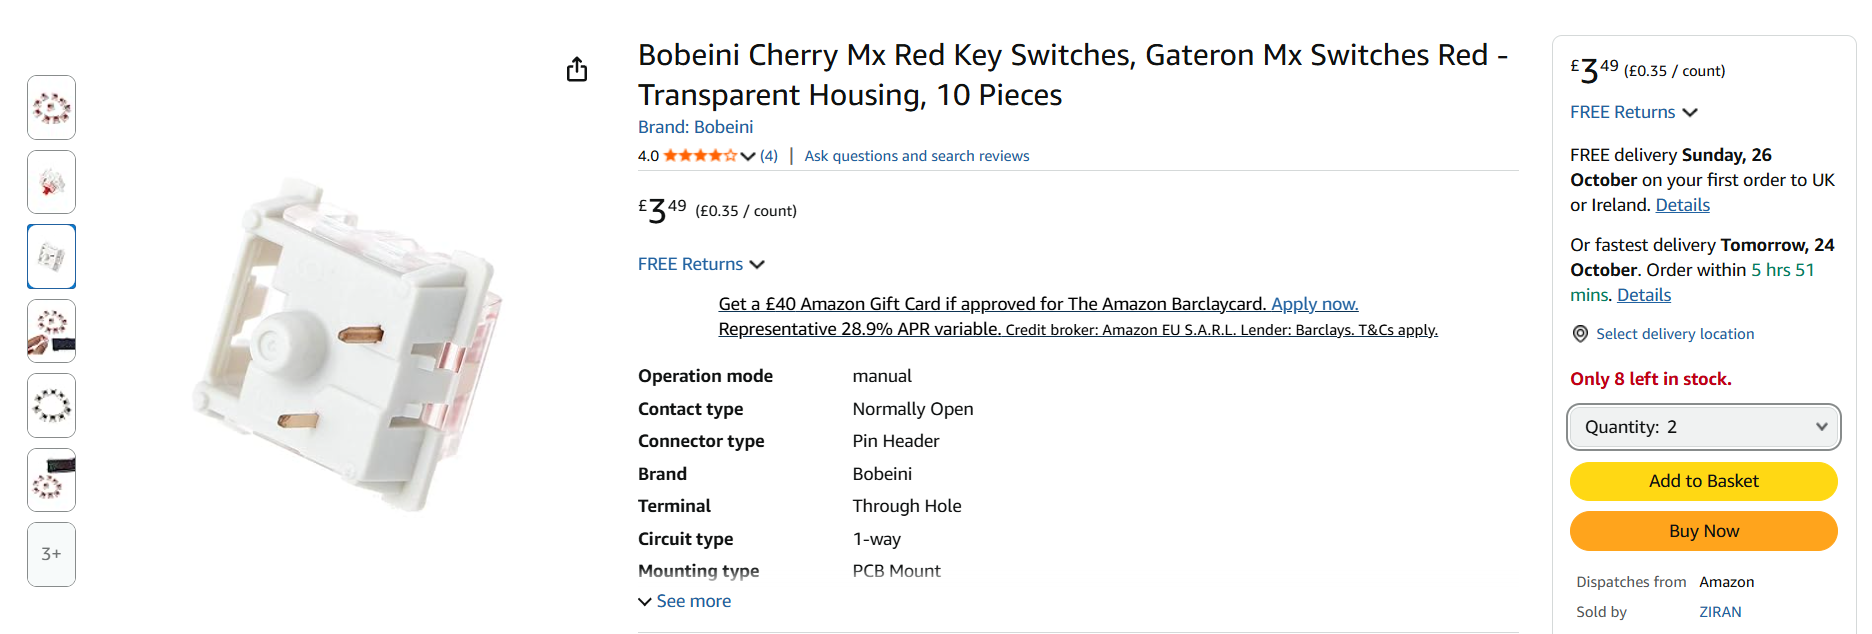Expand See more product details

[x=685, y=601]
